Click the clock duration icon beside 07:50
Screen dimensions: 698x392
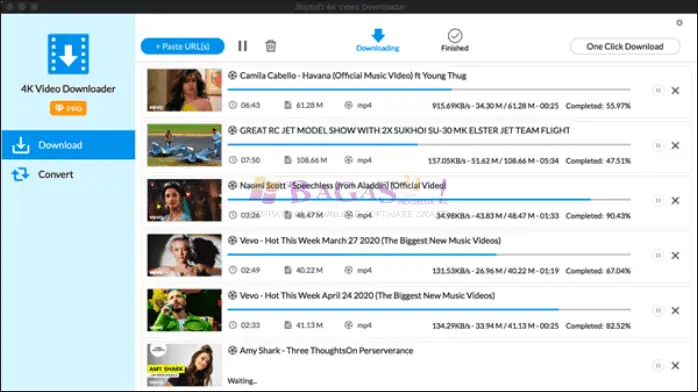point(232,160)
